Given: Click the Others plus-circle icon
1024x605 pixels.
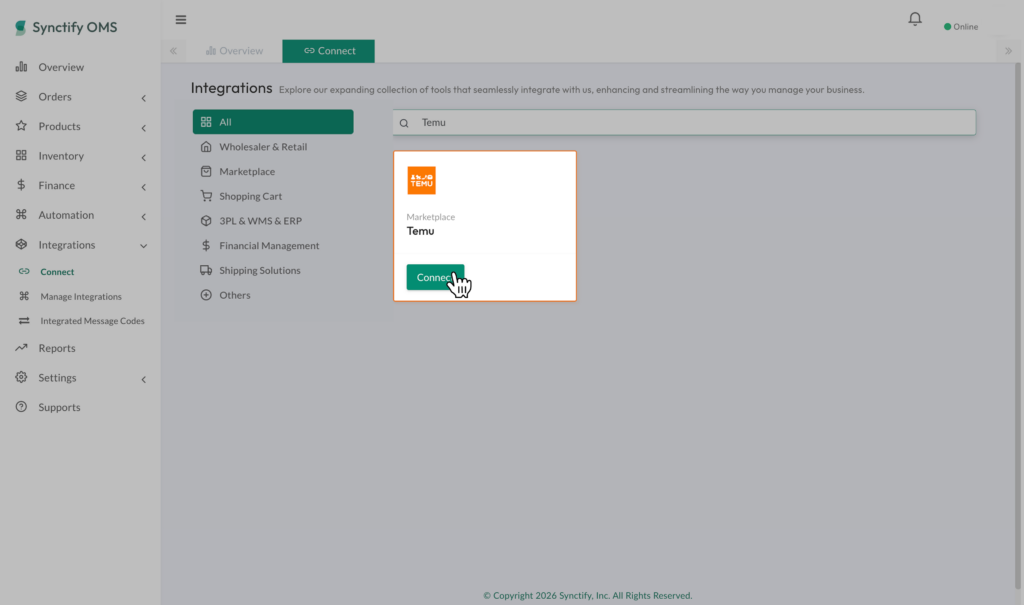Looking at the screenshot, I should pos(206,295).
